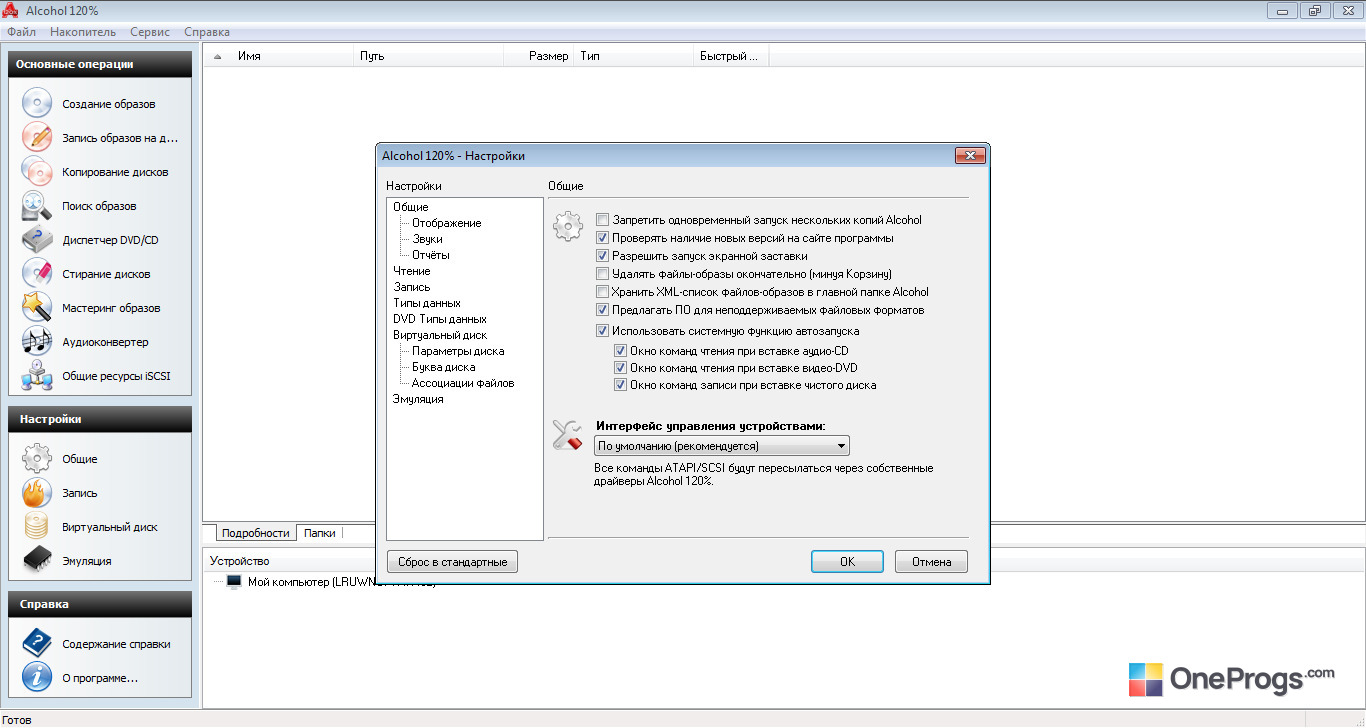1366x728 pixels.
Task: Uncheck Разрешить запуск экранной заставки
Action: 602,256
